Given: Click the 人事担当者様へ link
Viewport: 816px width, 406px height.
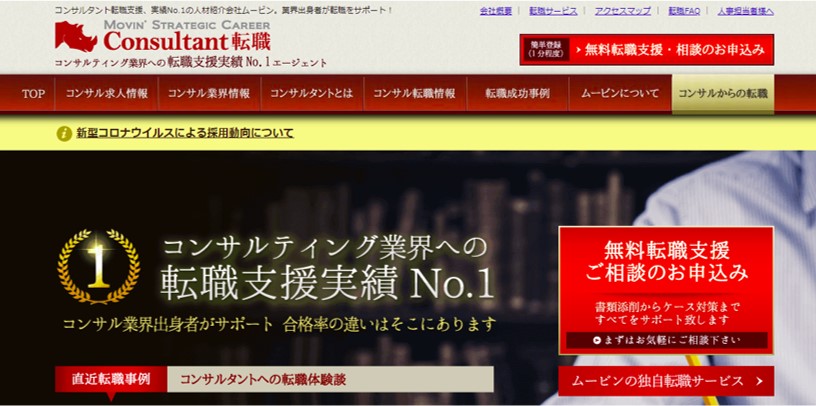Looking at the screenshot, I should (x=745, y=11).
